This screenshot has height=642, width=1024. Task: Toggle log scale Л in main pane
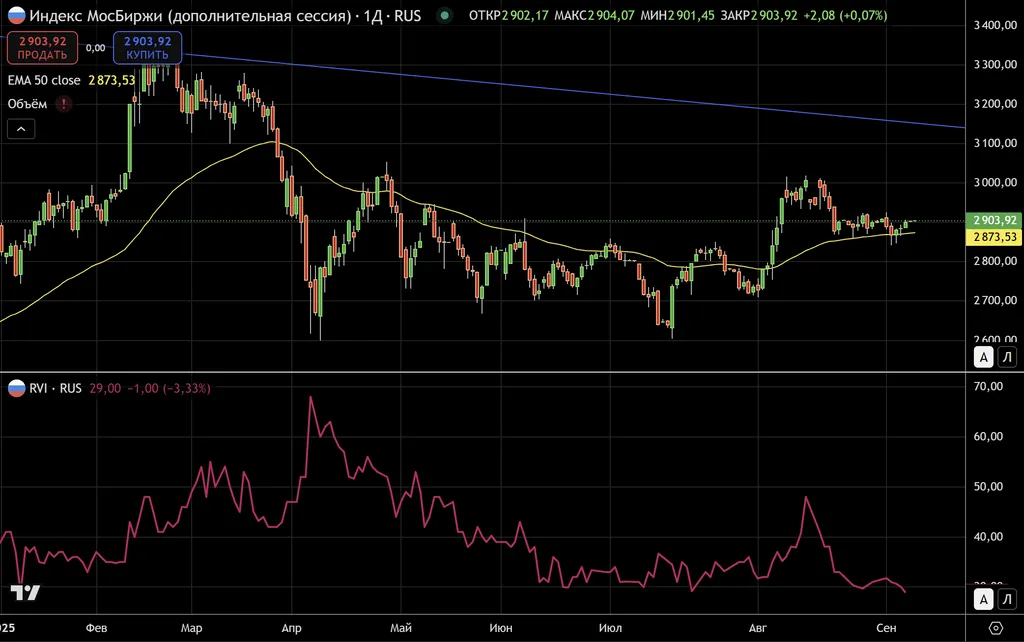coord(1007,357)
